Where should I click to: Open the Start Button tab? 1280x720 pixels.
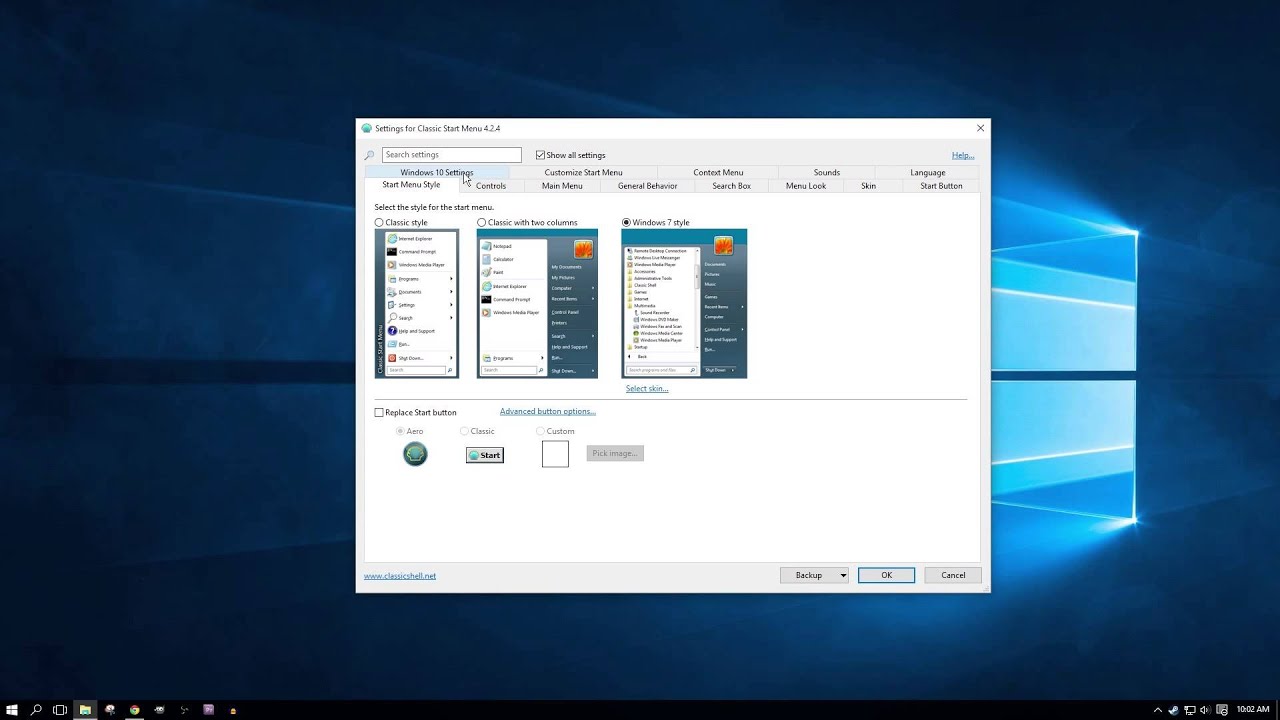tap(941, 186)
